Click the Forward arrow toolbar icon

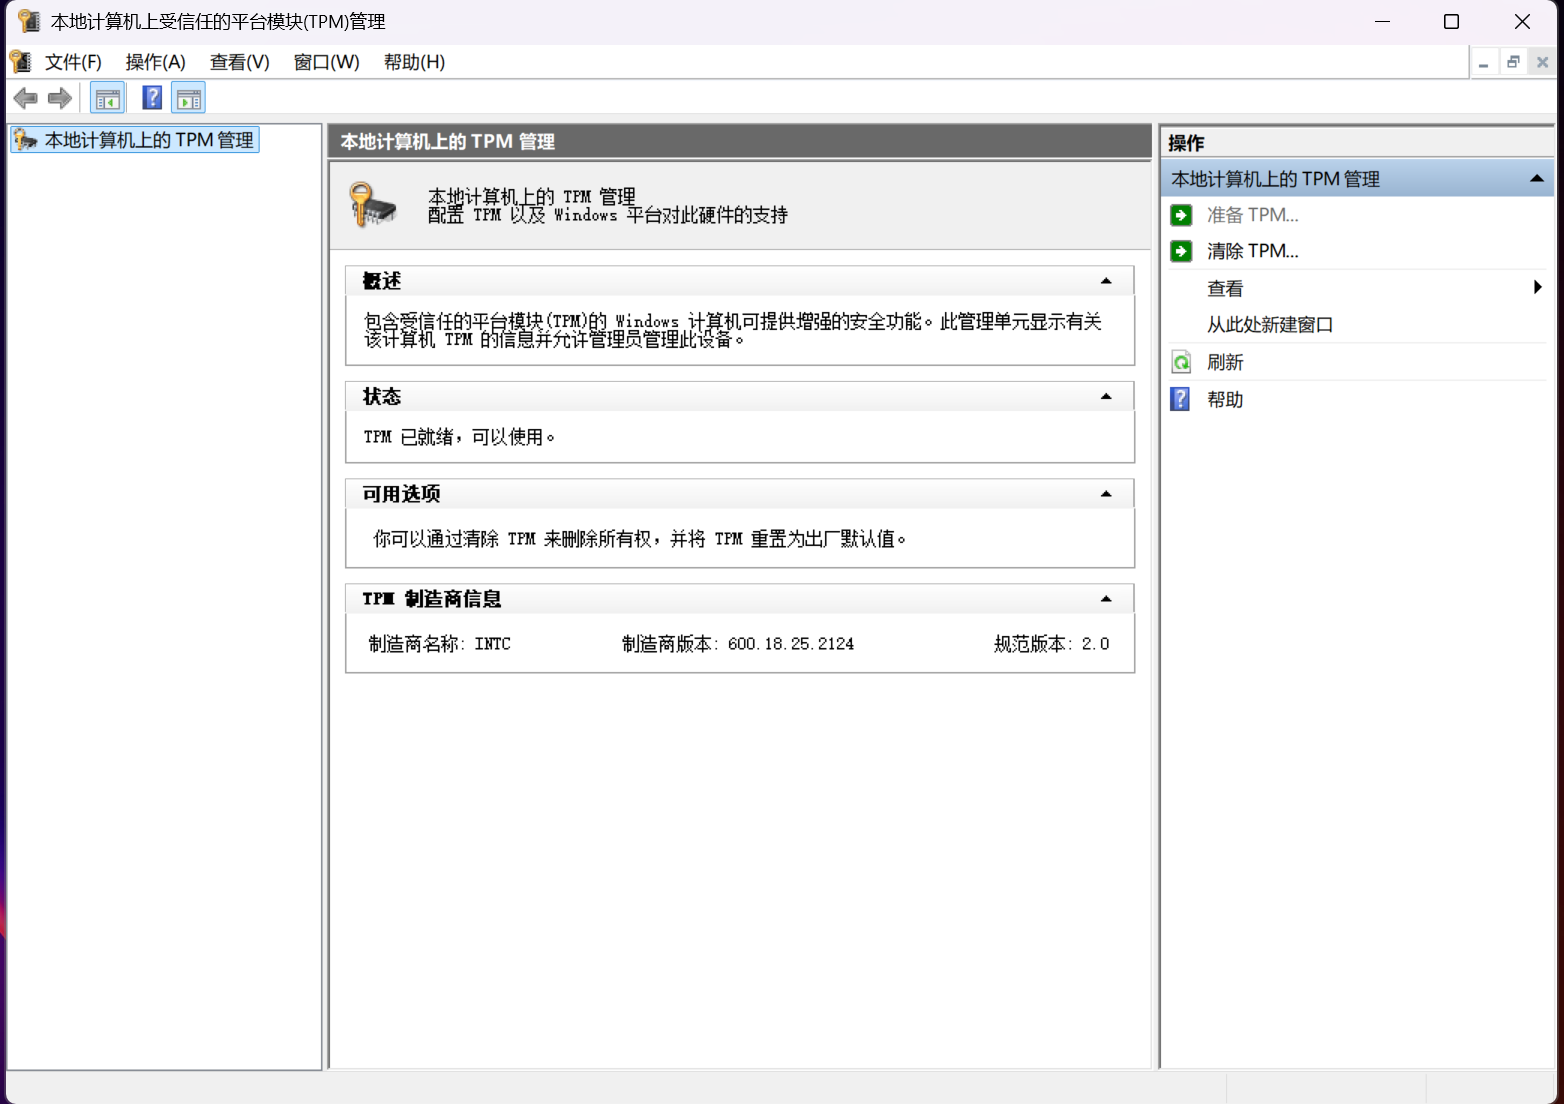(60, 98)
